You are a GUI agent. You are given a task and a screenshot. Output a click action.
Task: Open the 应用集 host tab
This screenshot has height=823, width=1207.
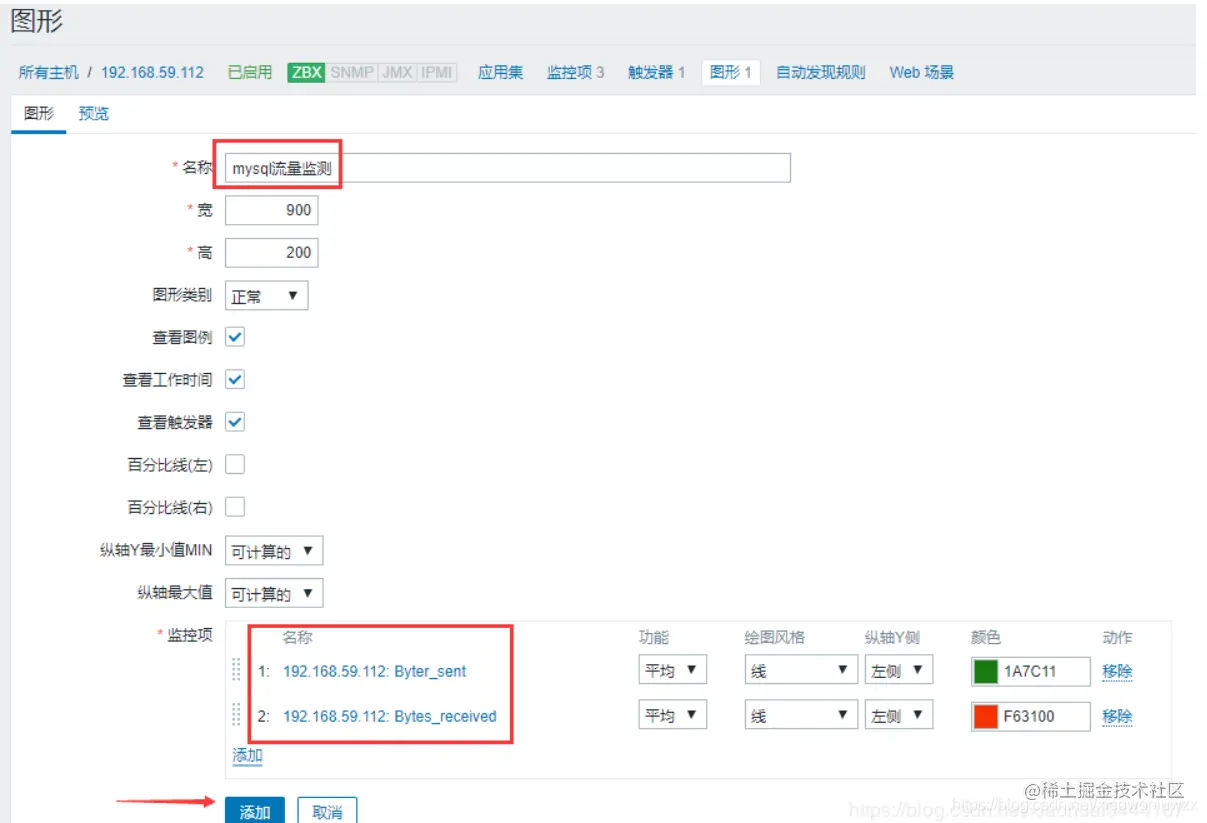500,72
